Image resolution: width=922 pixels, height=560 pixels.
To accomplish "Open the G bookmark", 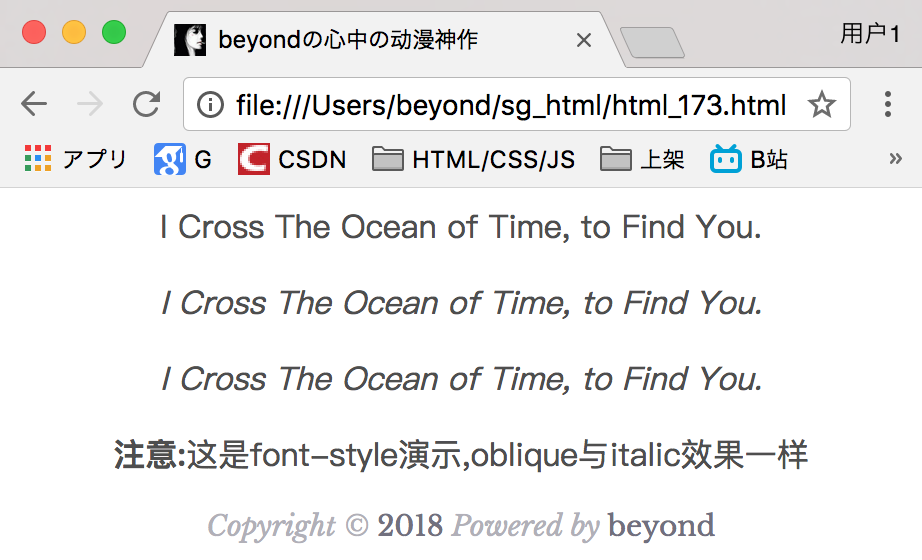I will [x=183, y=158].
